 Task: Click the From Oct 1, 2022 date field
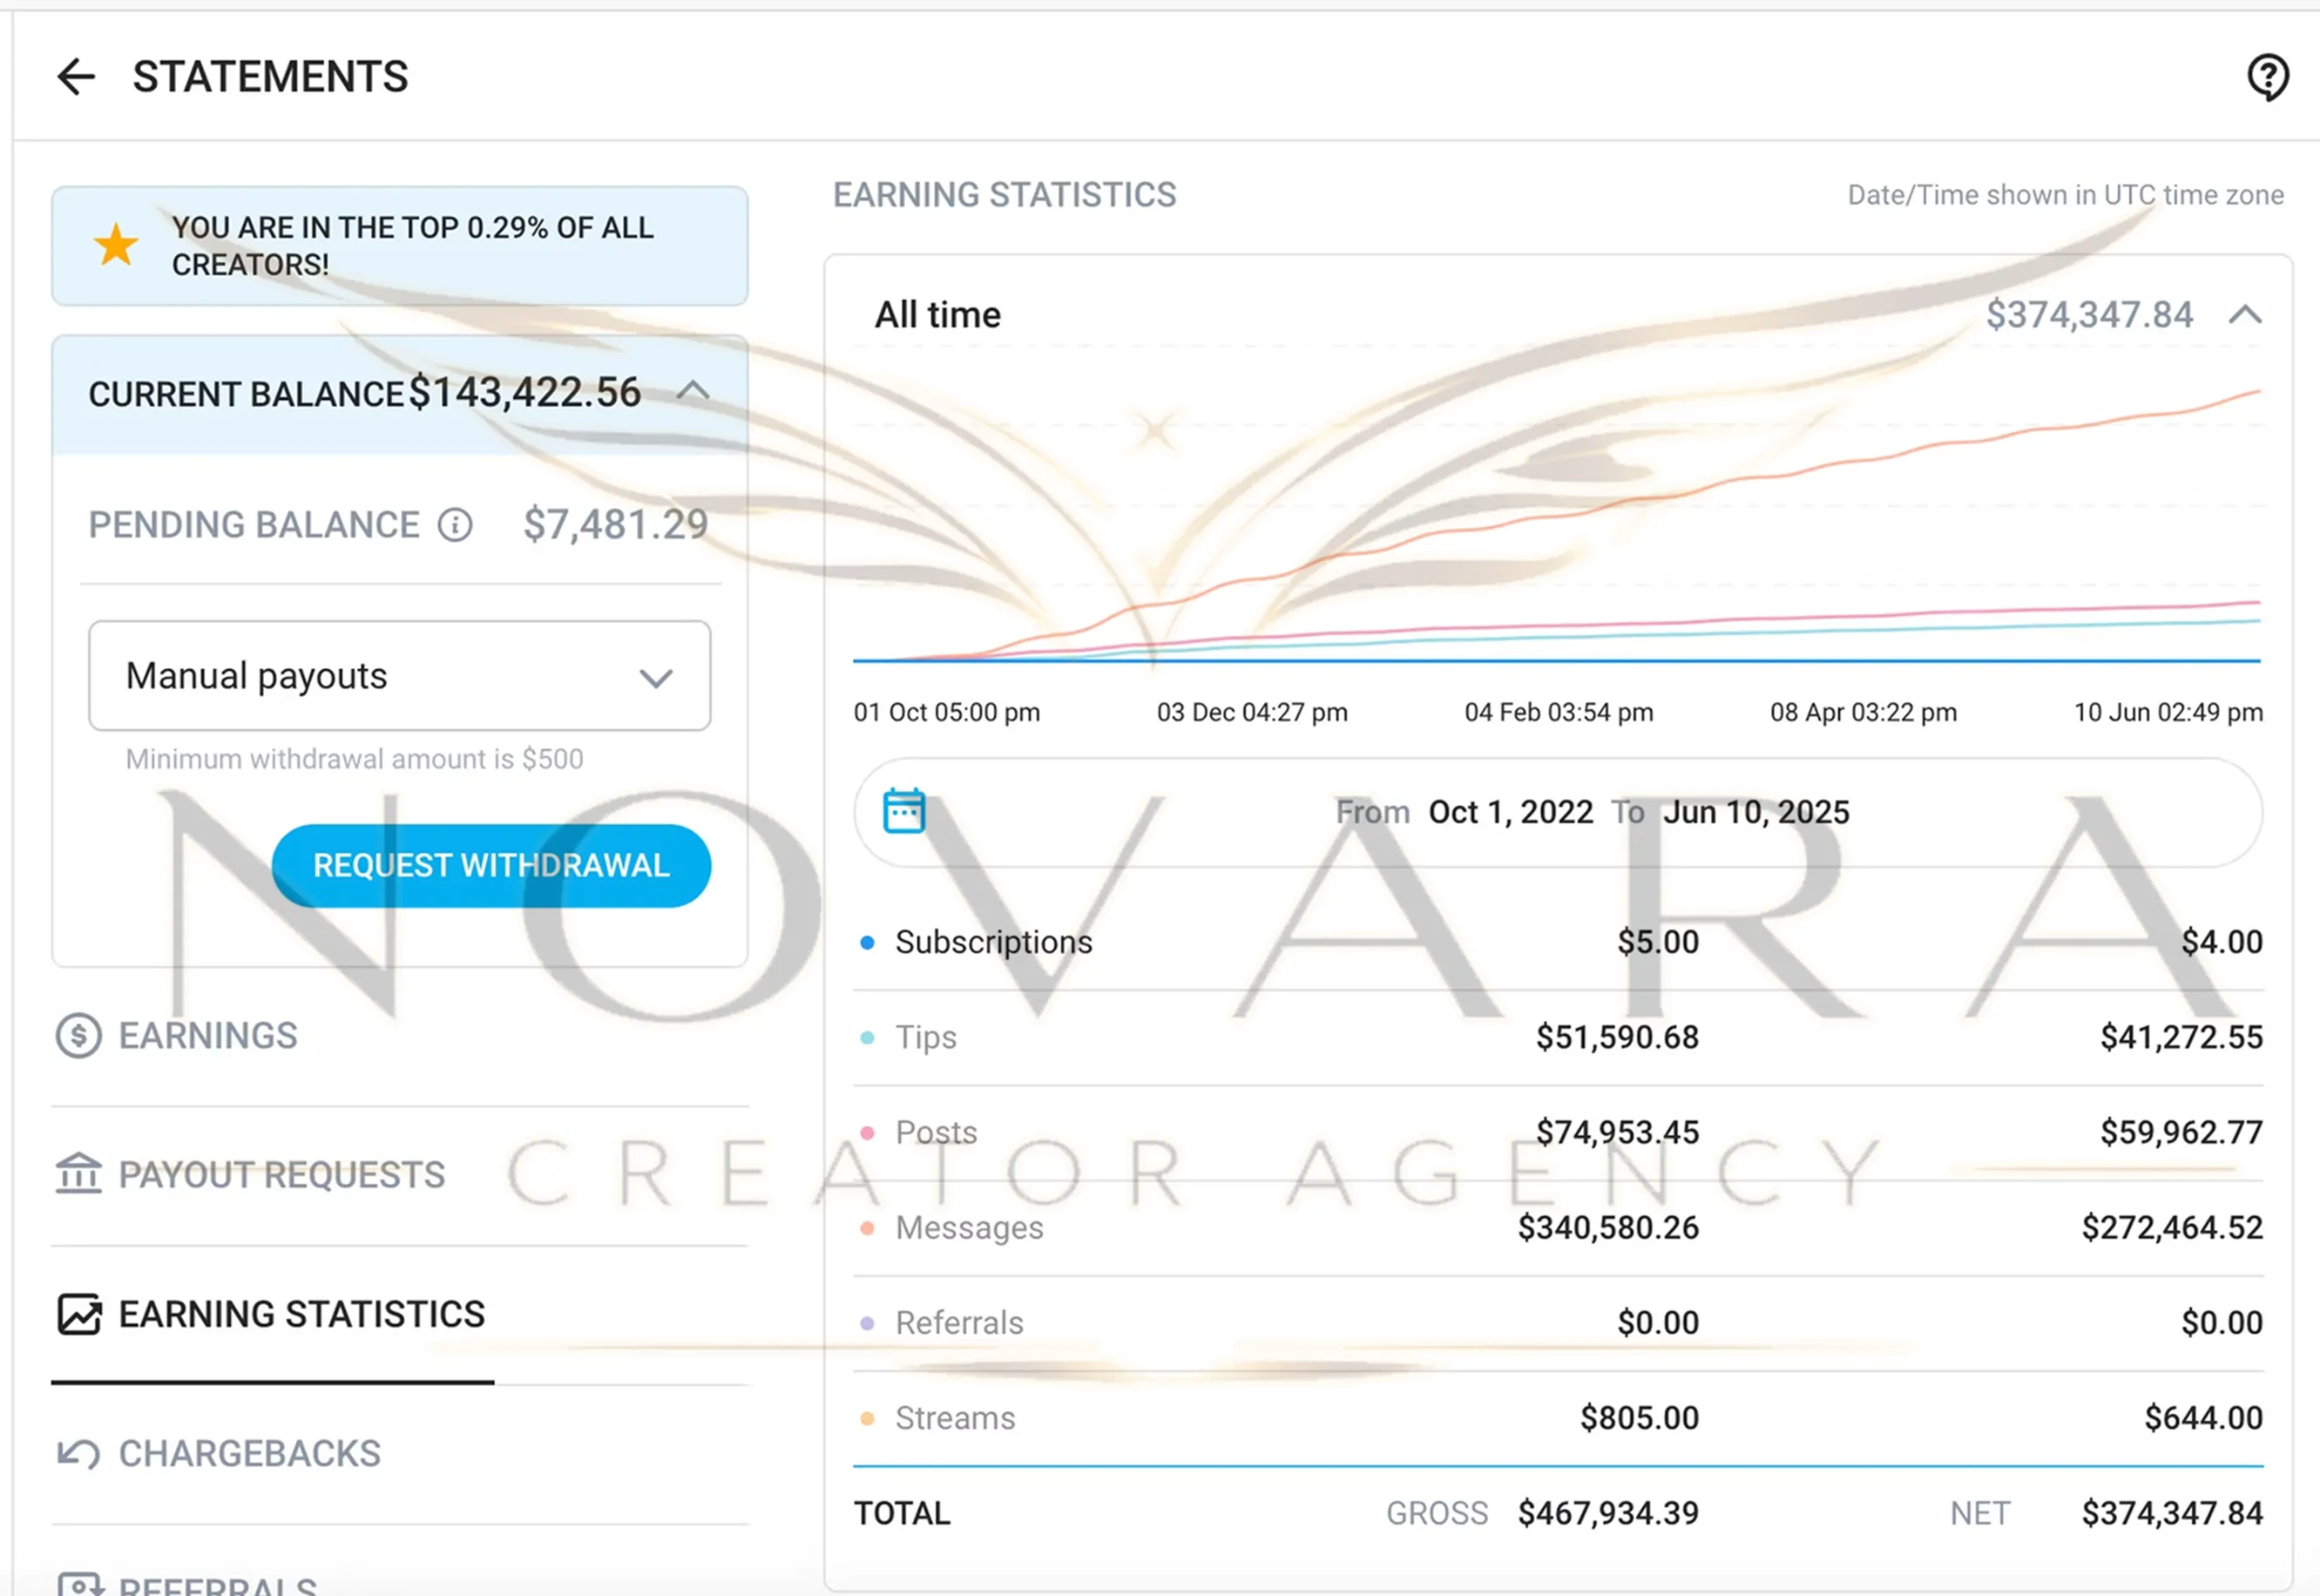pyautogui.click(x=1509, y=812)
